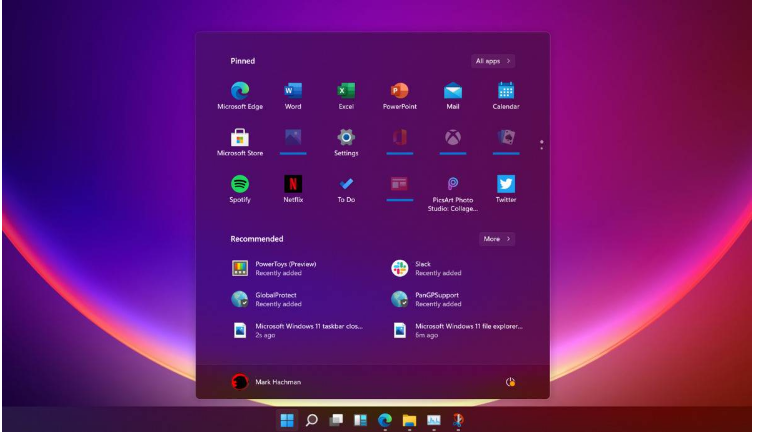Open the Mail app icon
772x442 pixels.
(x=453, y=92)
